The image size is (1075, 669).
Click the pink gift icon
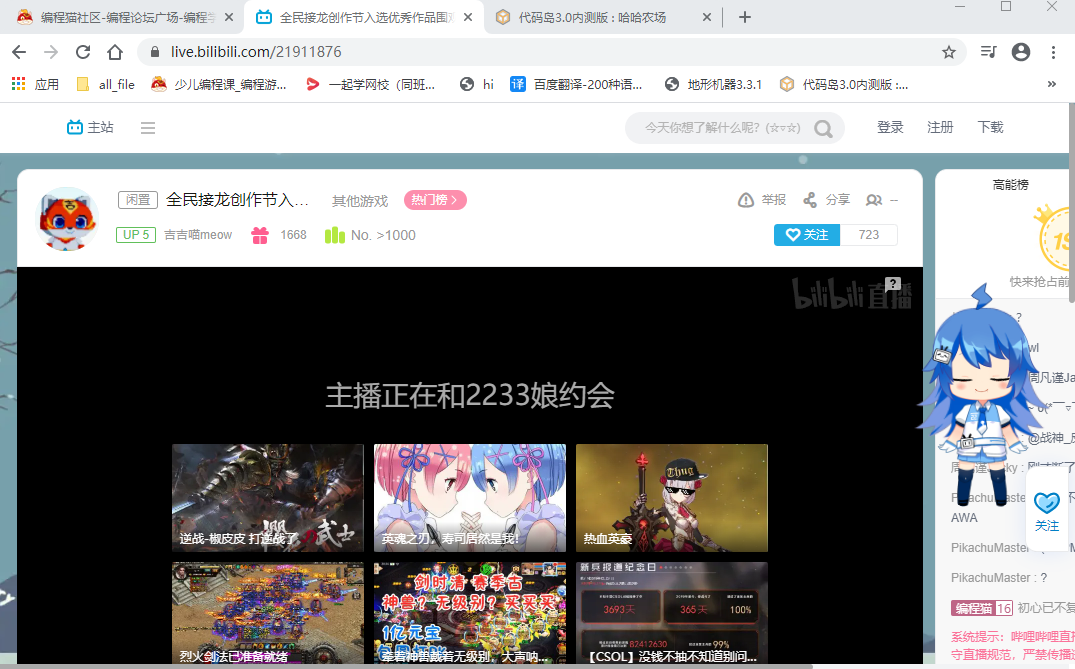pyautogui.click(x=260, y=235)
